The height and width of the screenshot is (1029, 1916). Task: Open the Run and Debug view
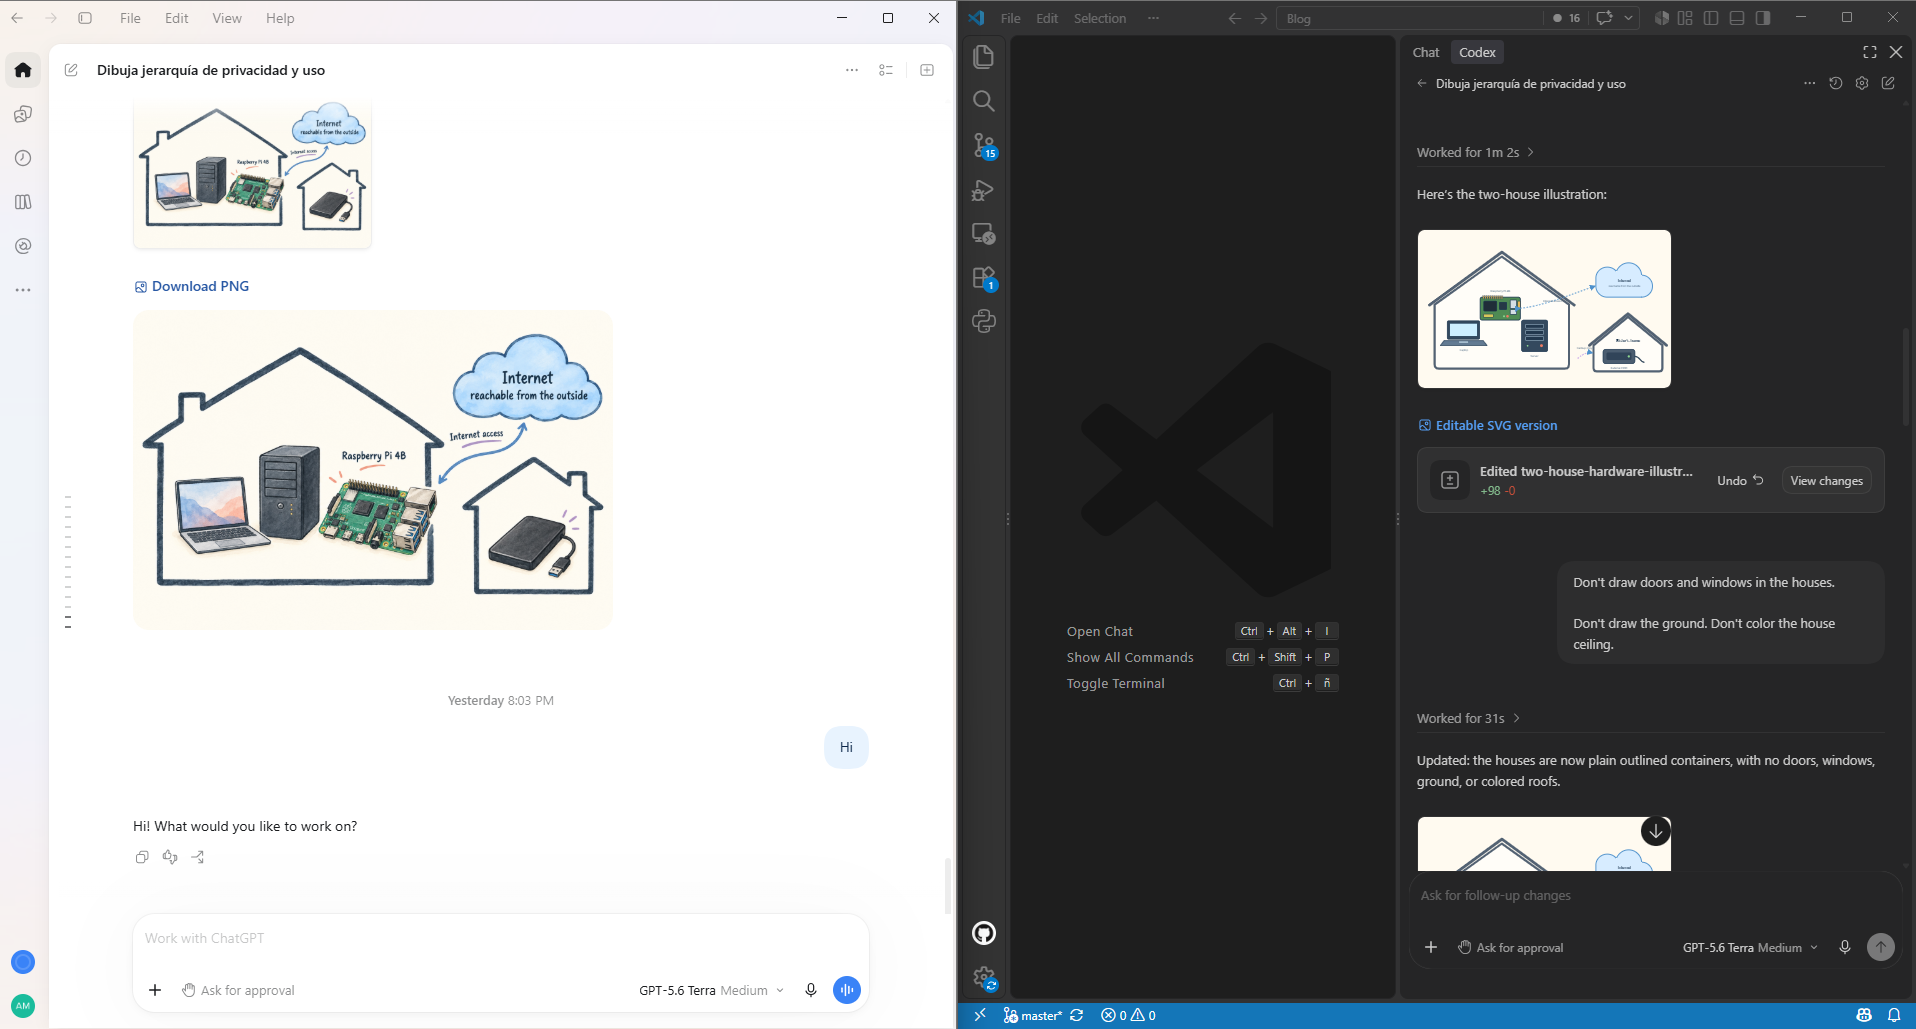coord(984,190)
